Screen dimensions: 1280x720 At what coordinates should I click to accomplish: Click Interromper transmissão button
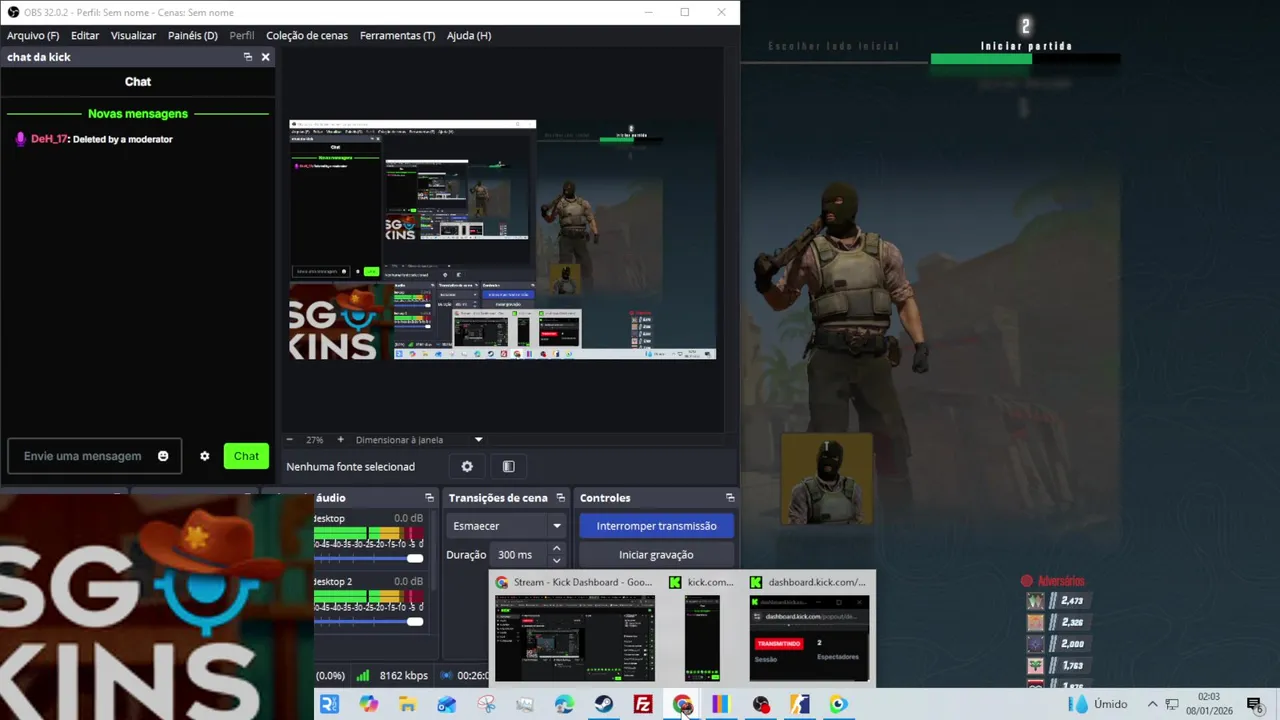[656, 526]
